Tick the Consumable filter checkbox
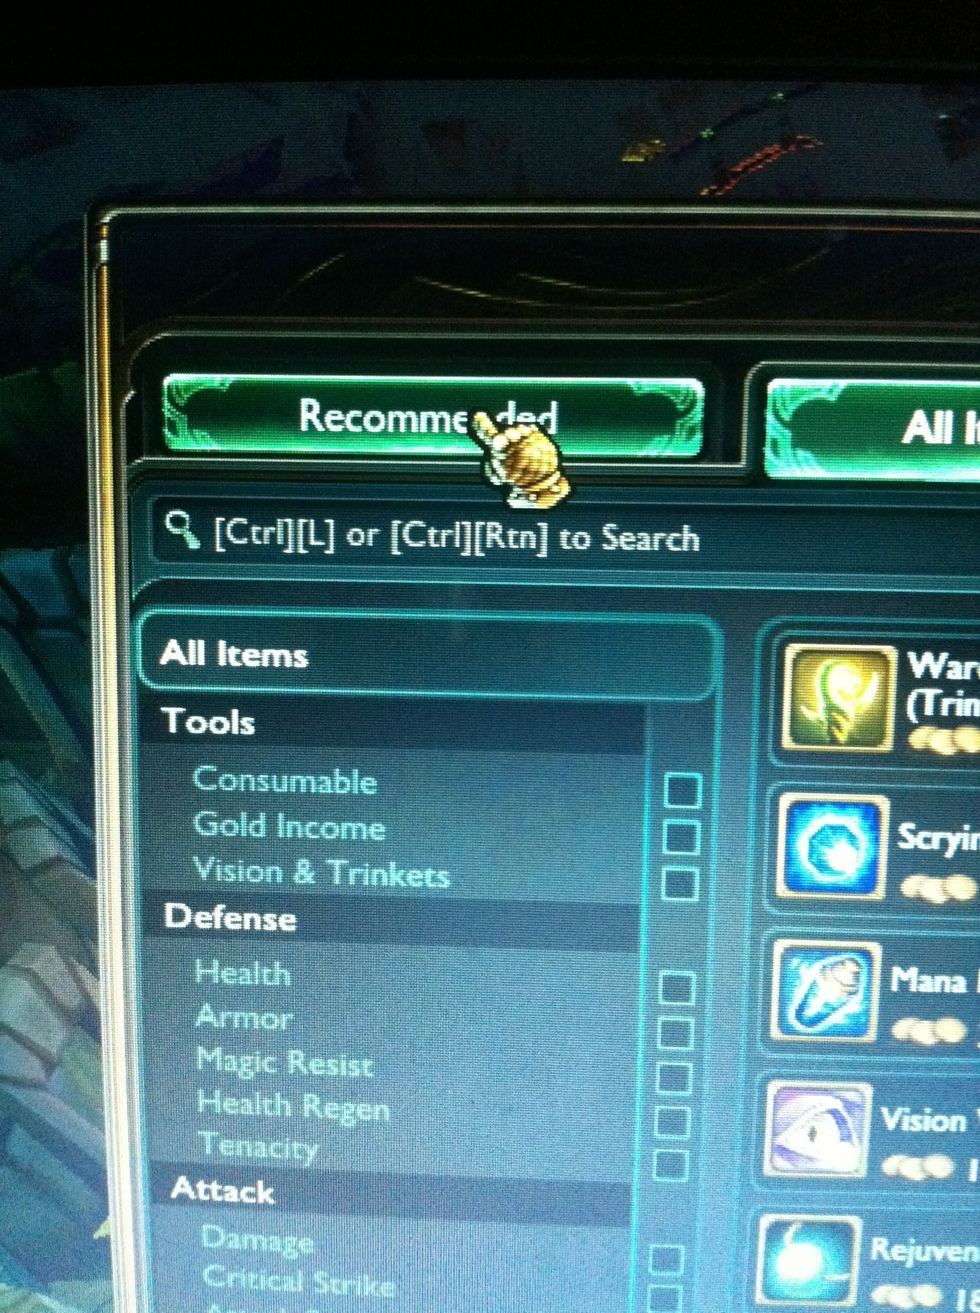980x1313 pixels. pyautogui.click(x=683, y=791)
